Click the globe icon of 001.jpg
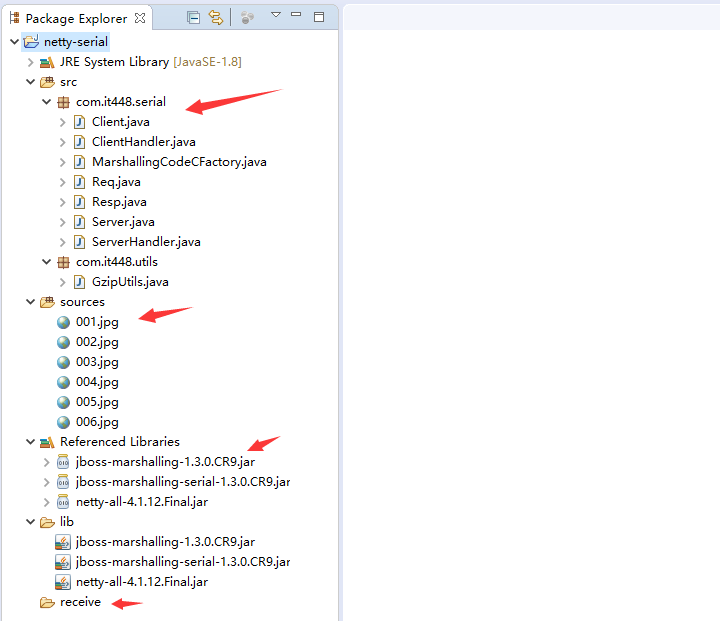The image size is (720, 621). [x=63, y=322]
